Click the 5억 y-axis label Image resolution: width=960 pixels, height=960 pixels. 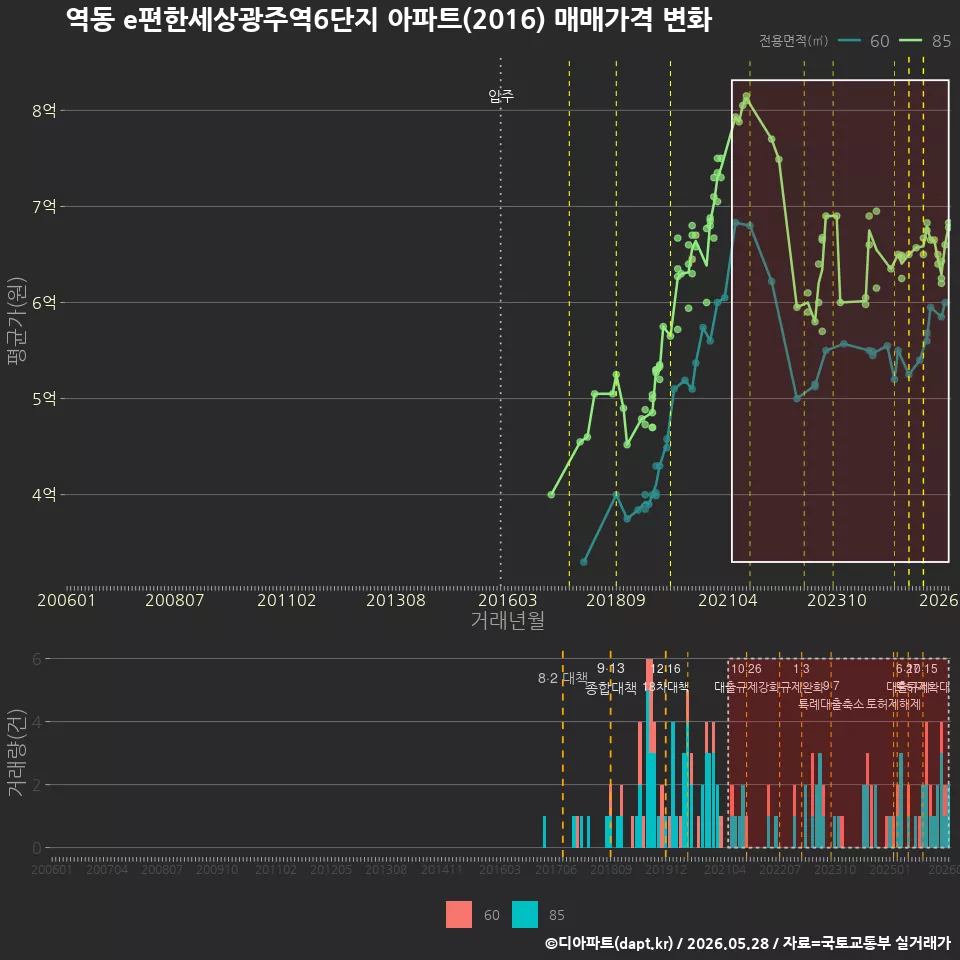[x=45, y=399]
